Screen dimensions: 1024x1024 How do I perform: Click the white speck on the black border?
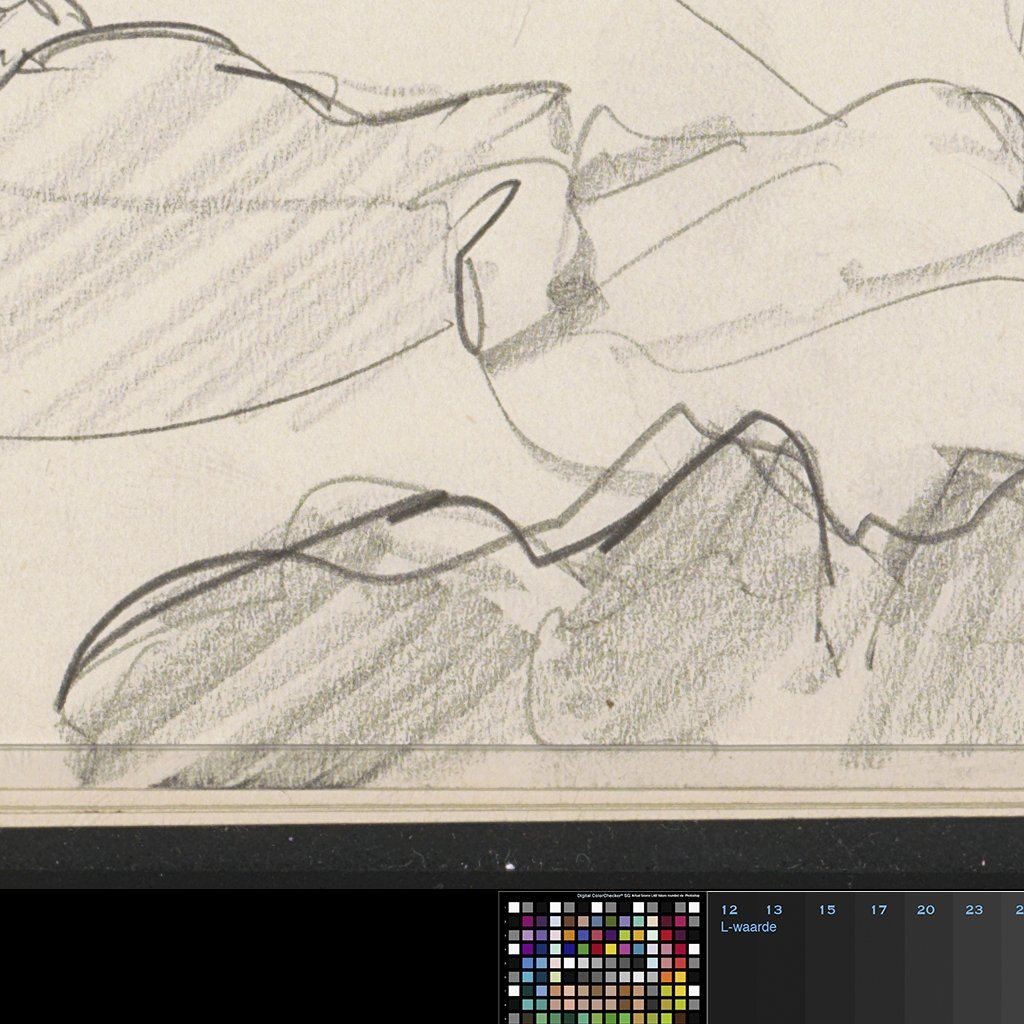pyautogui.click(x=508, y=865)
